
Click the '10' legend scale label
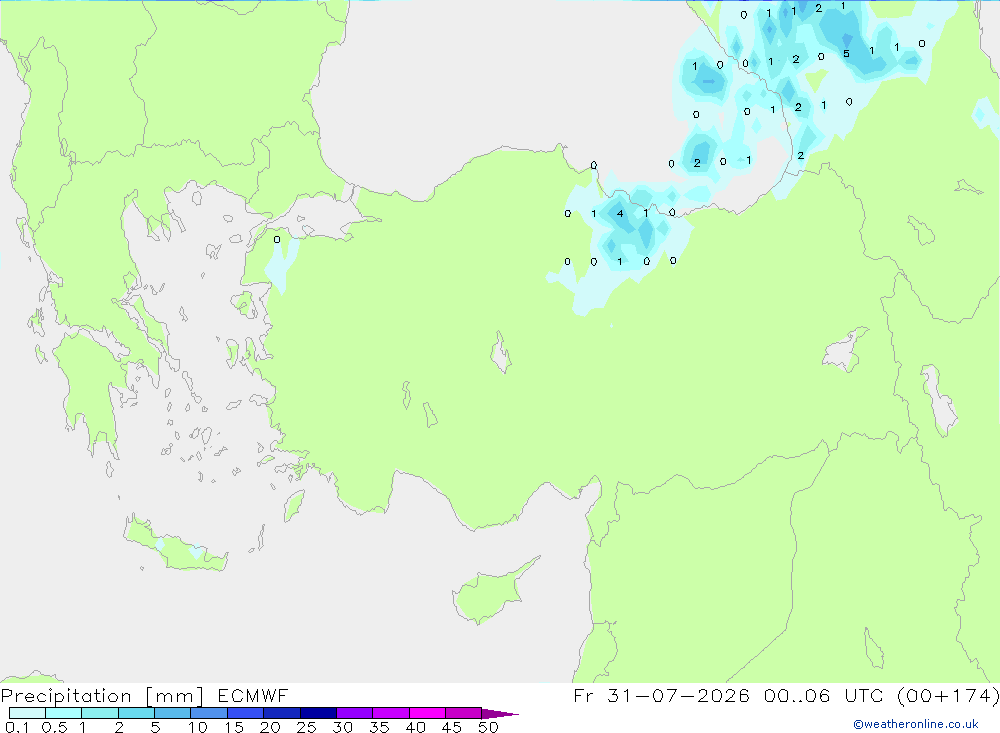coord(198,727)
